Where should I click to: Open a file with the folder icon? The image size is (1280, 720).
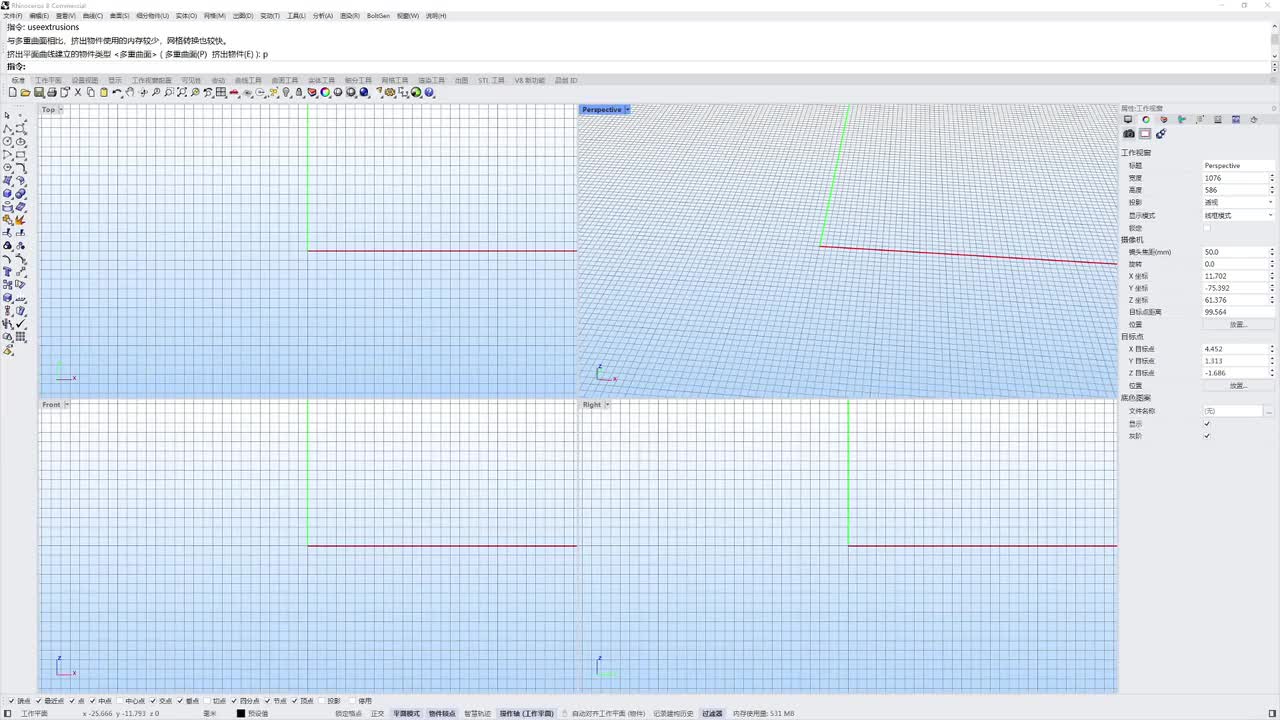tap(26, 92)
